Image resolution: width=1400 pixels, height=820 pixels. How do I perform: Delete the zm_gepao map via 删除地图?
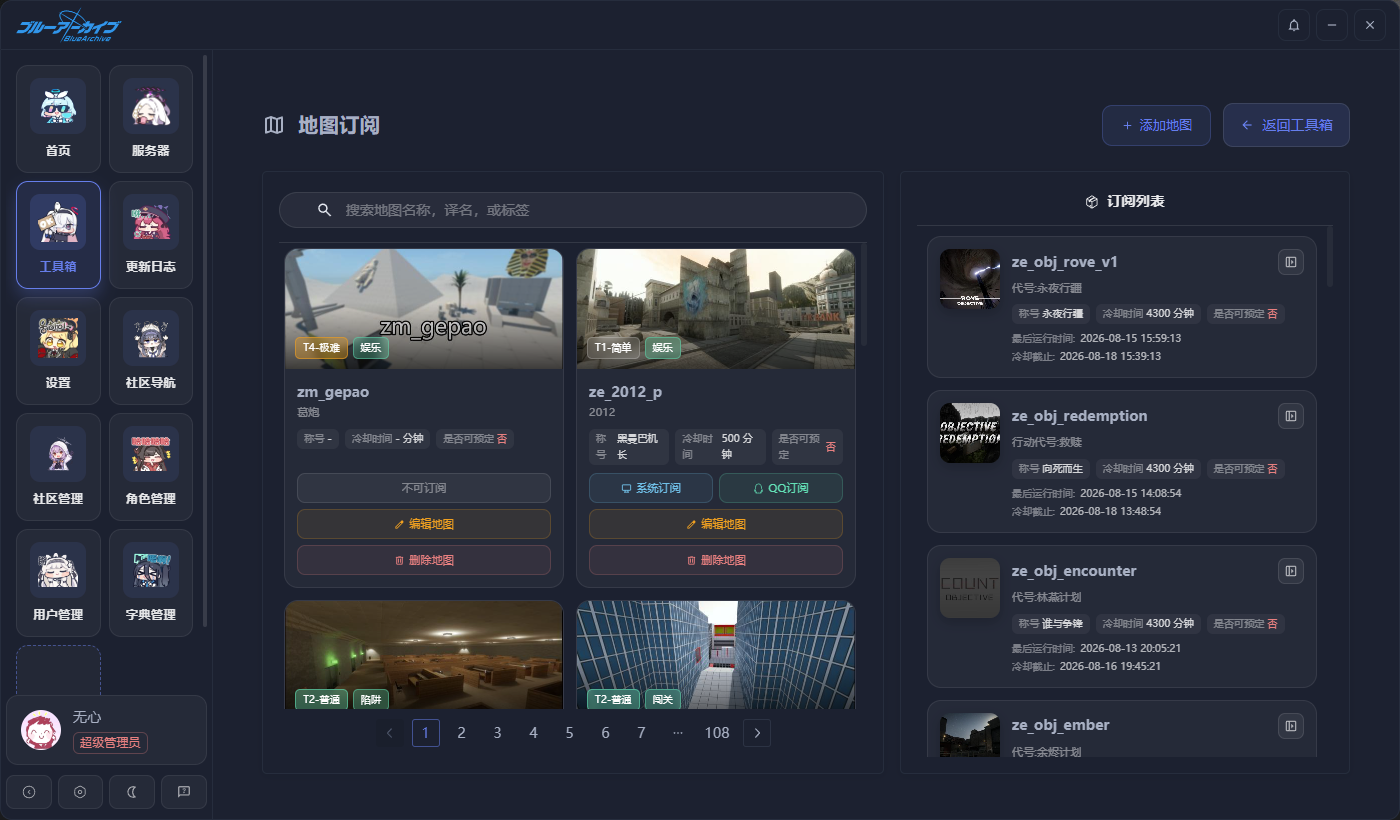pyautogui.click(x=424, y=560)
